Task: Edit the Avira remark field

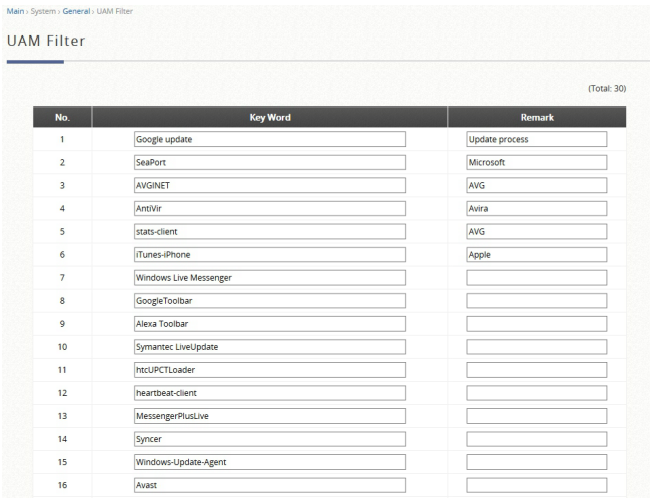Action: [537, 208]
